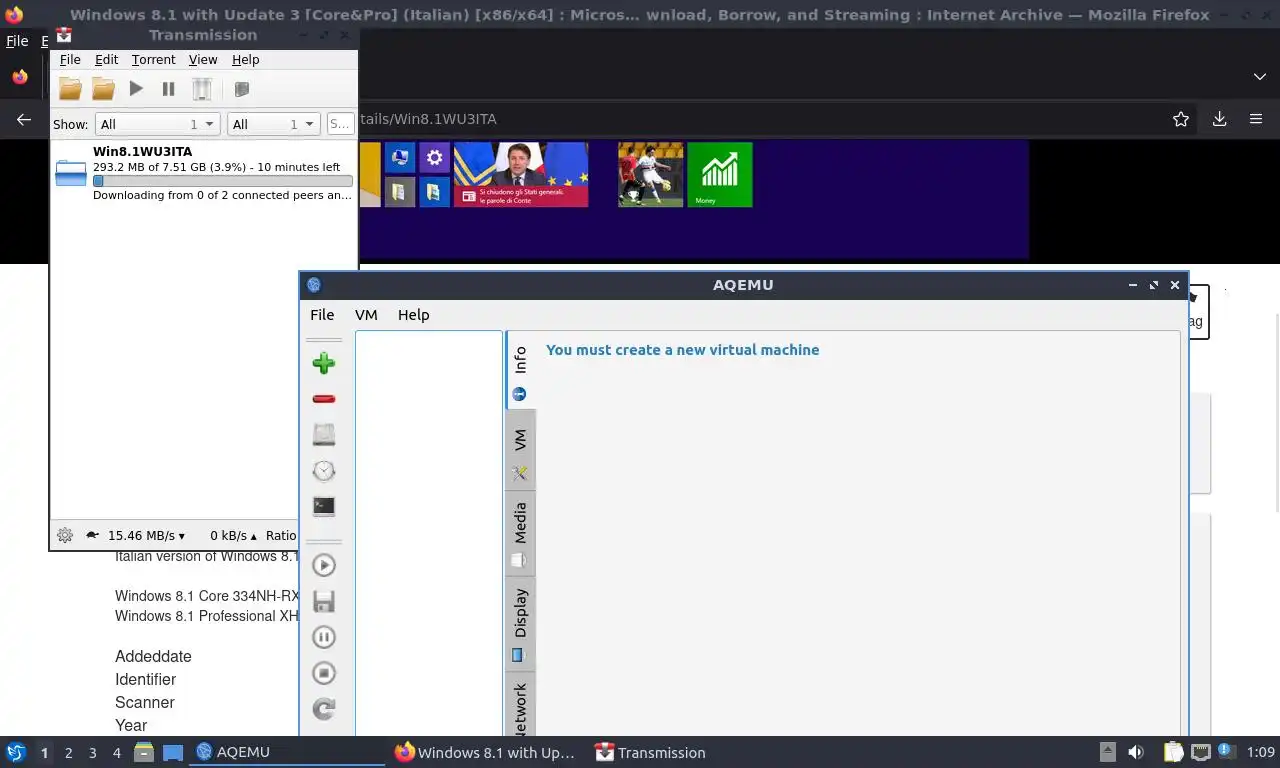Open AQEMU VM menu
This screenshot has width=1280, height=768.
(x=366, y=314)
